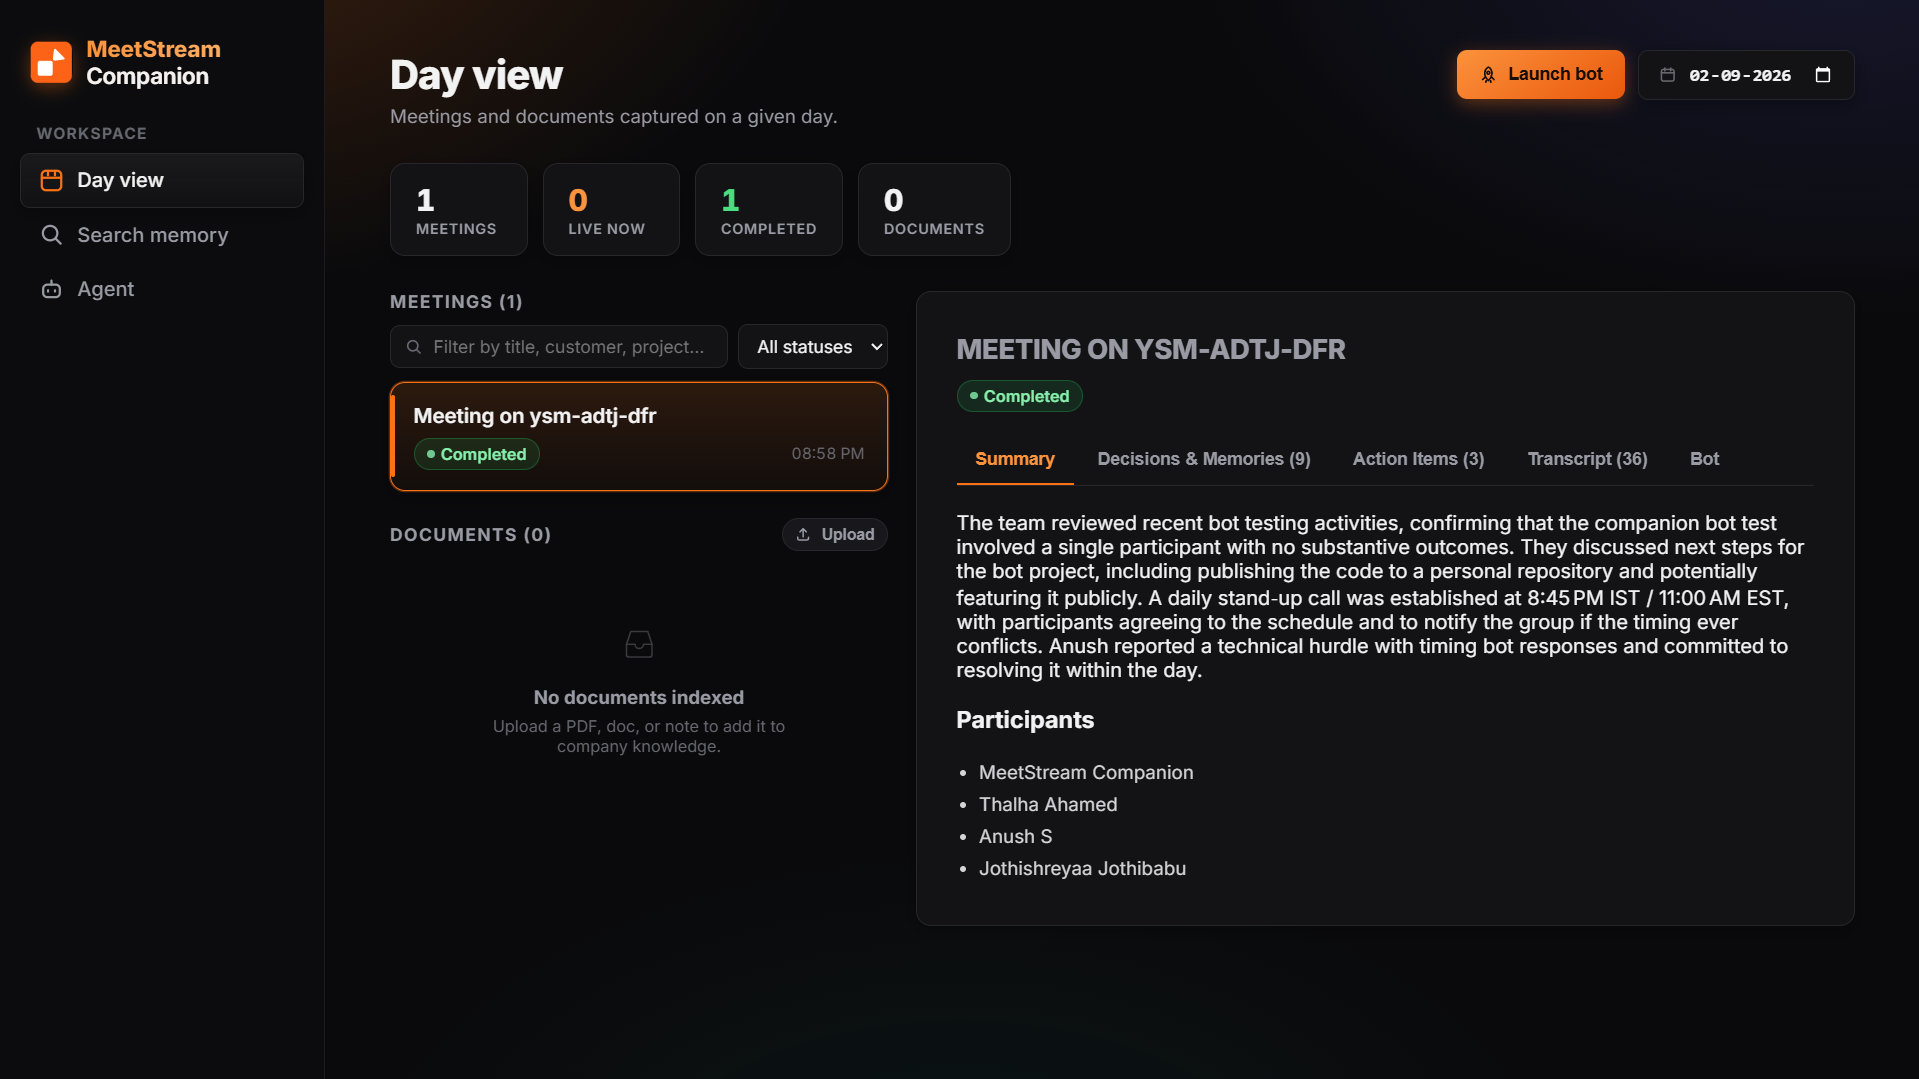
Task: Click participant MeetStream Companion
Action: click(x=1085, y=773)
